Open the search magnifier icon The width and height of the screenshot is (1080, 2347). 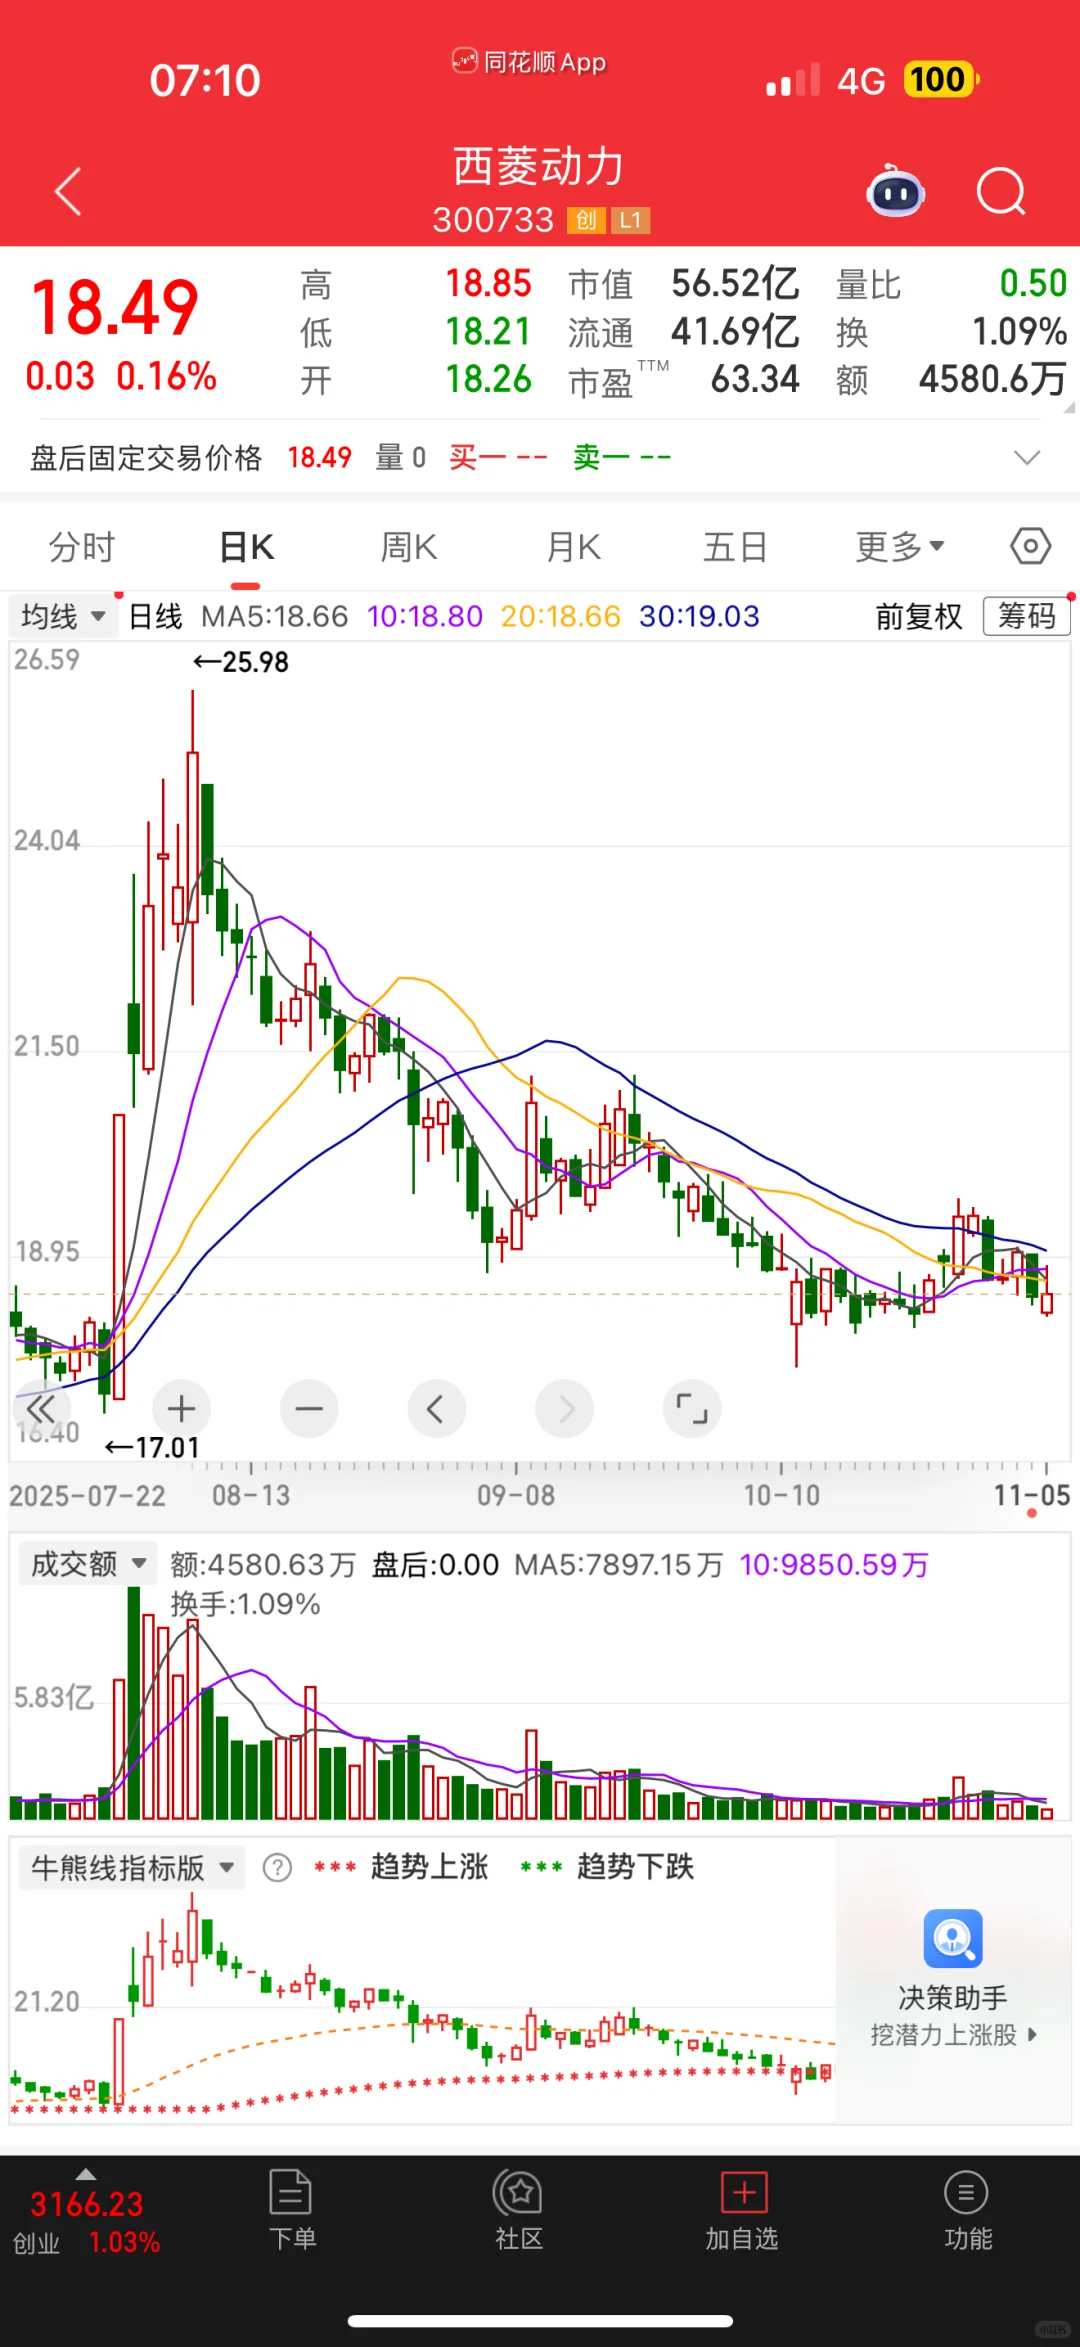point(1001,191)
